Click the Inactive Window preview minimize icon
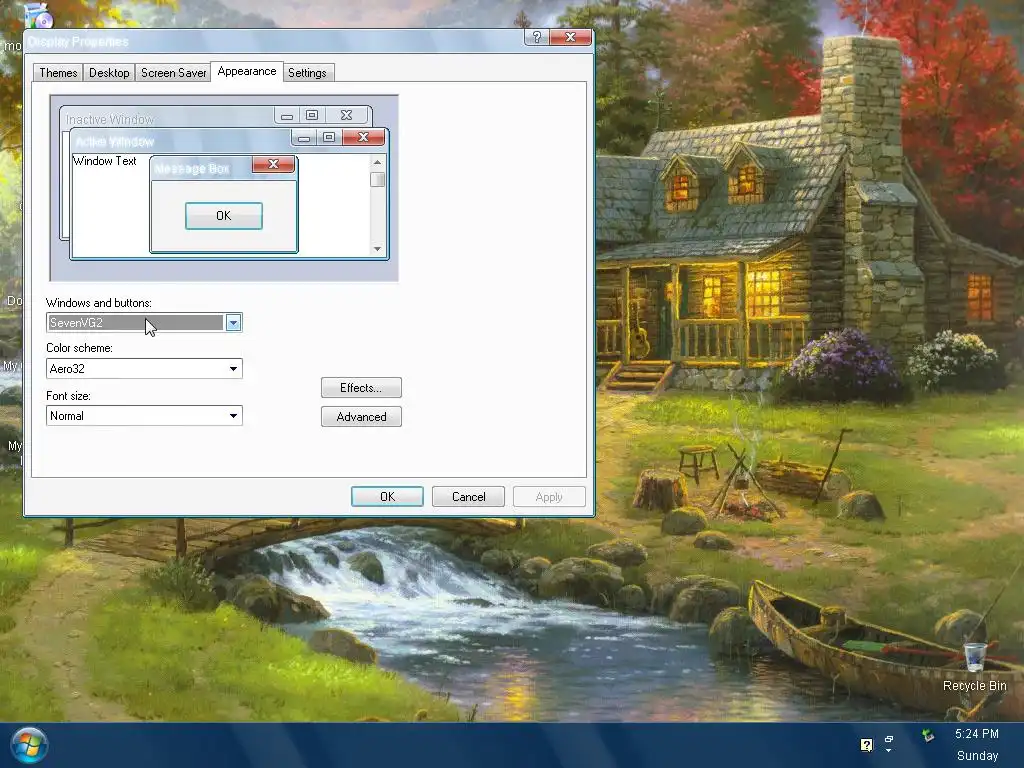 [x=287, y=115]
